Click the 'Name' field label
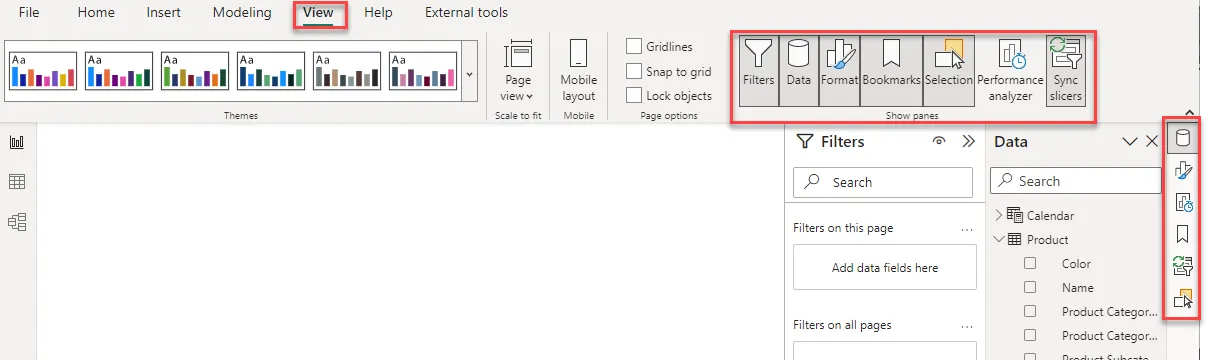Screen dimensions: 1212x360 pos(1078,288)
